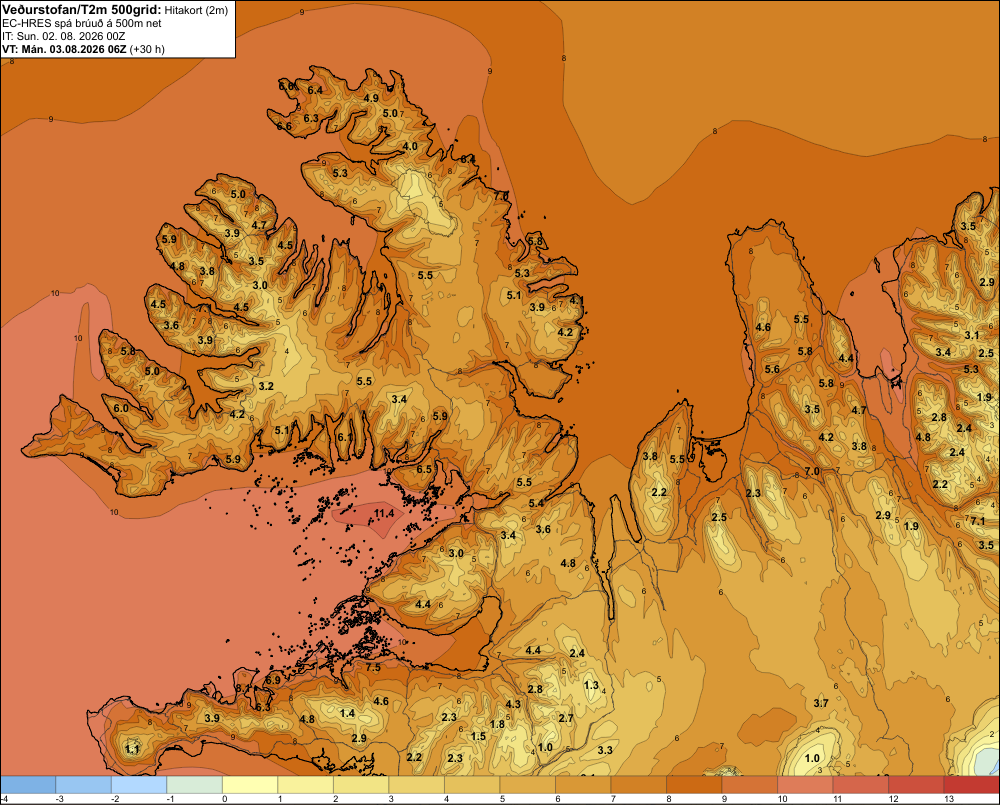Click the 1.8 temperature value
Image resolution: width=1000 pixels, height=805 pixels.
point(497,724)
